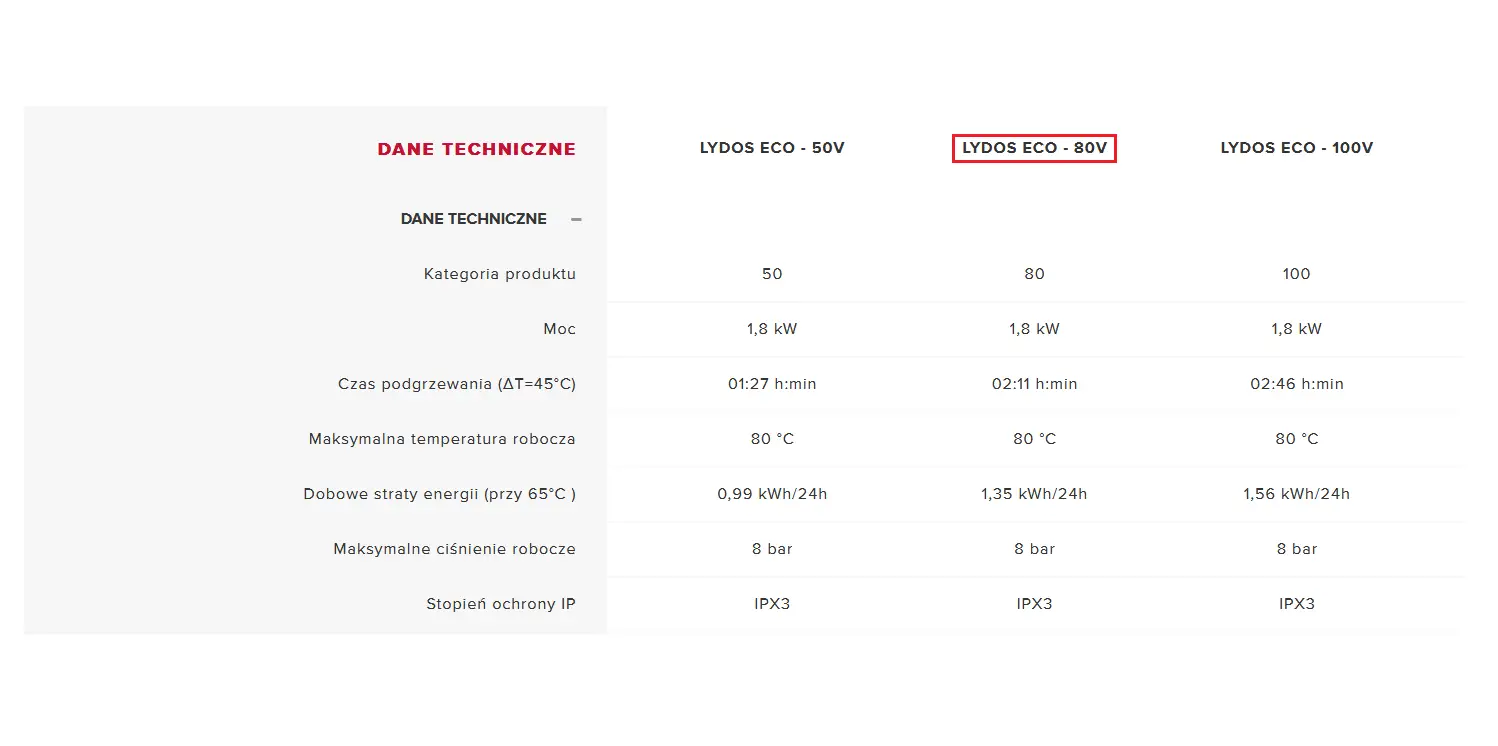Select the LYDOS ECO - 100V column header
Image resolution: width=1498 pixels, height=746 pixels.
[x=1297, y=148]
